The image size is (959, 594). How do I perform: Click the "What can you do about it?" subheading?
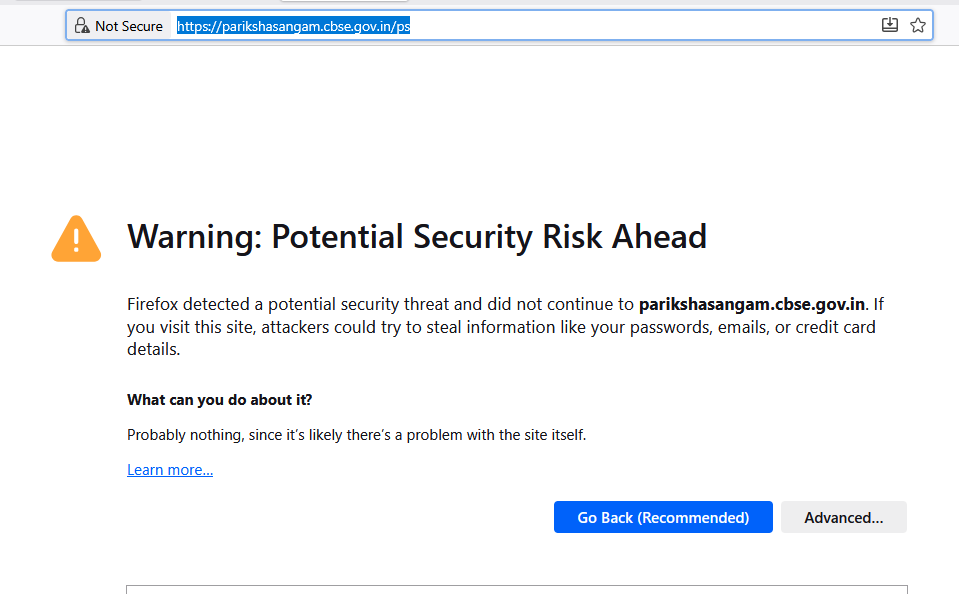pyautogui.click(x=219, y=400)
